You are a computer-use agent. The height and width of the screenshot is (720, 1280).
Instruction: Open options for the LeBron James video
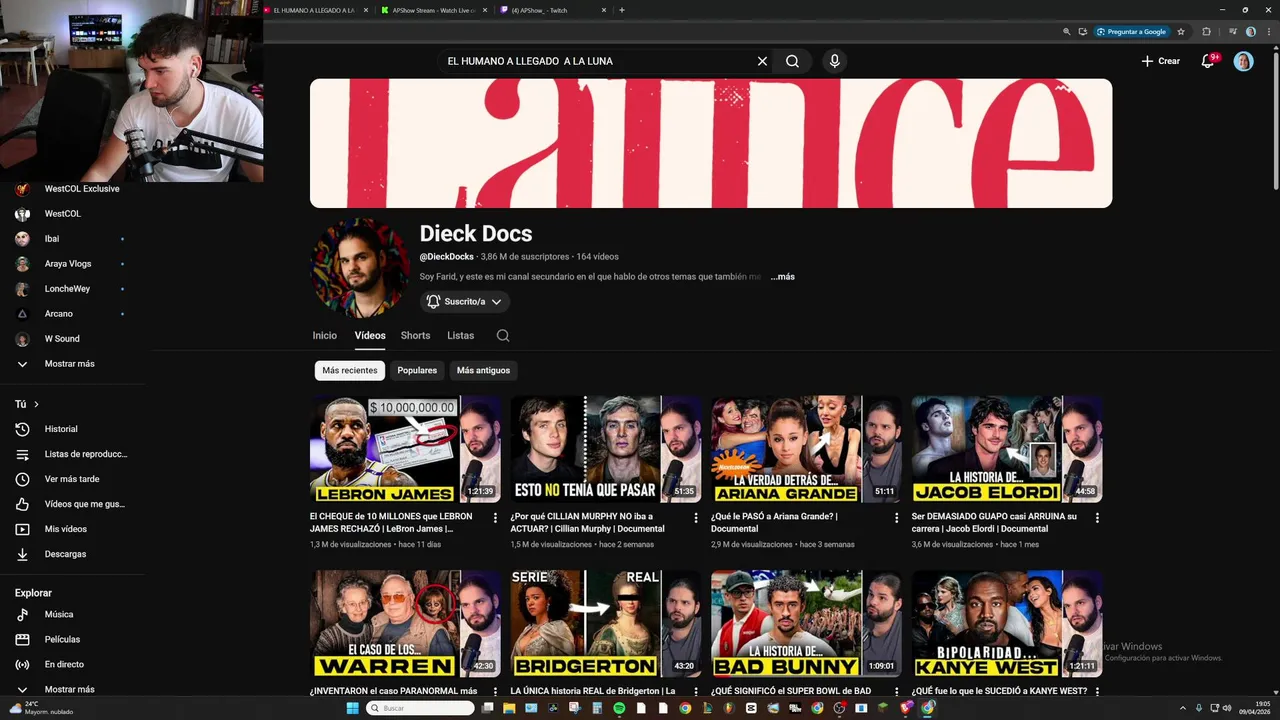click(x=495, y=518)
